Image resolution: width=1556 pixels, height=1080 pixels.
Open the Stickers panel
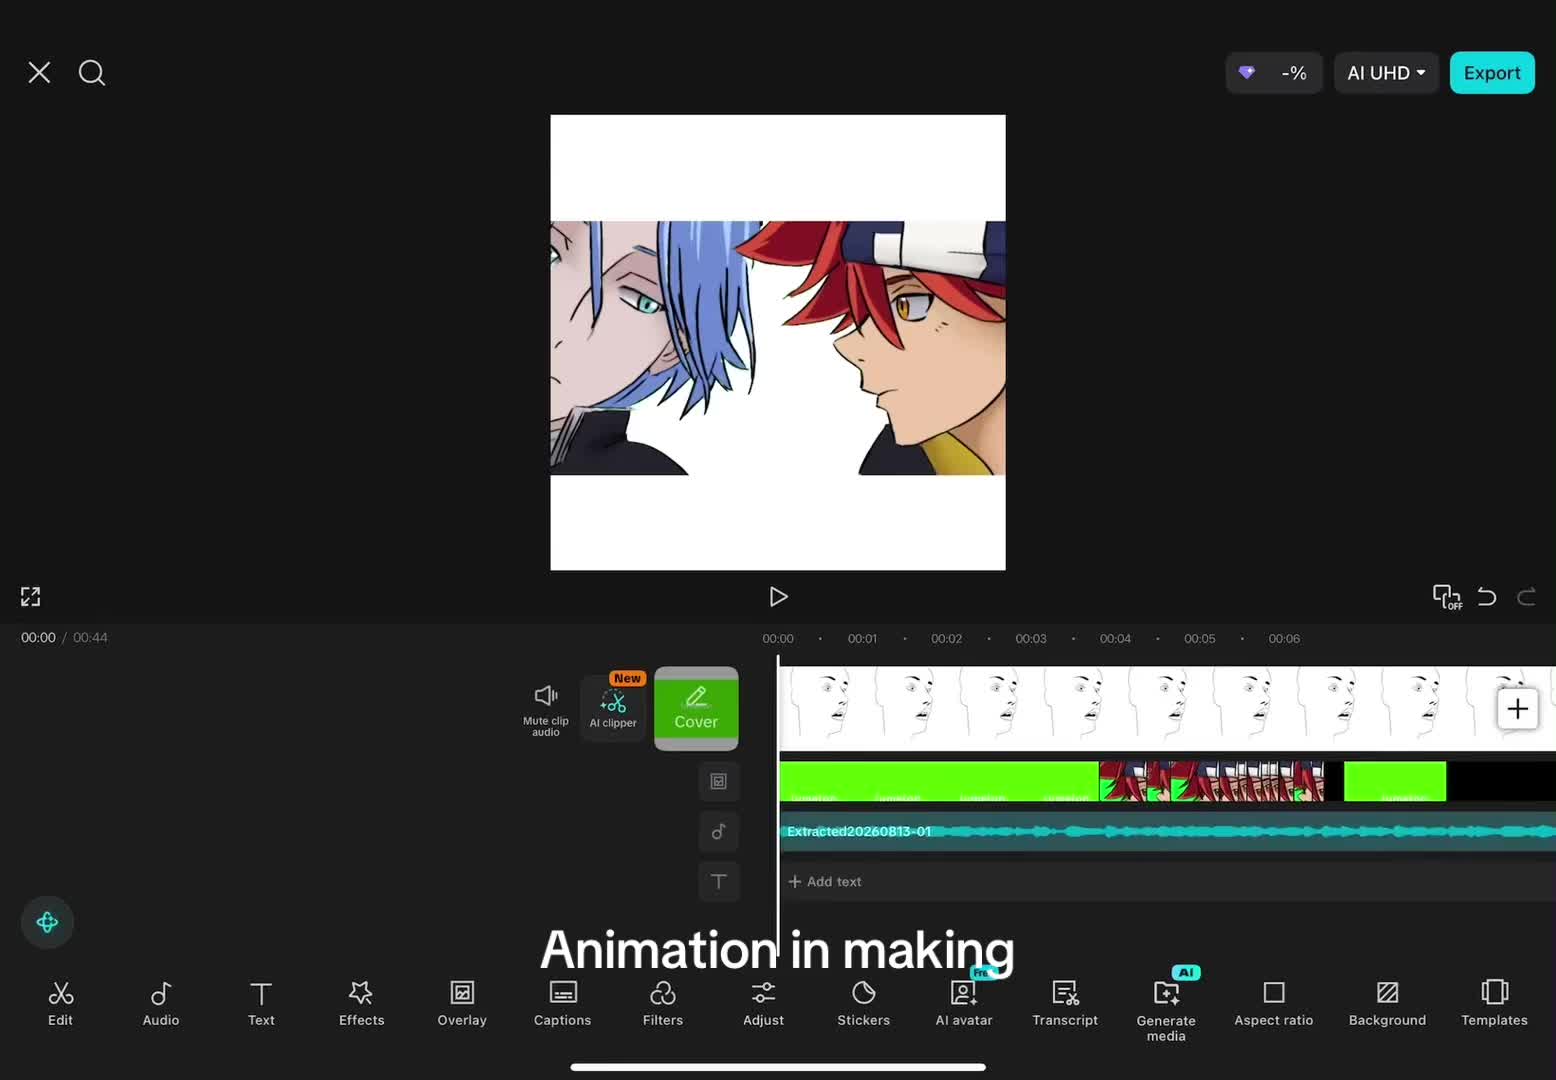click(x=864, y=1004)
